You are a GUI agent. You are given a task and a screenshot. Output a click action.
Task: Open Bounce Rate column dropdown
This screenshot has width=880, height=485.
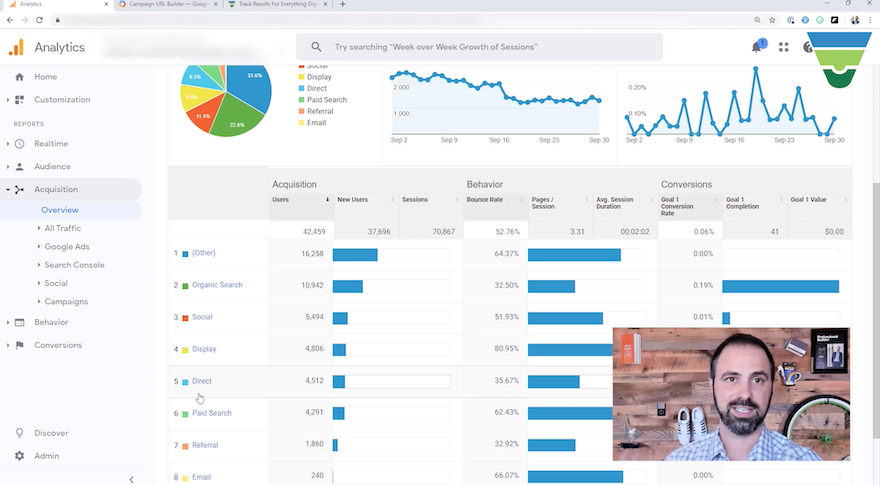521,200
